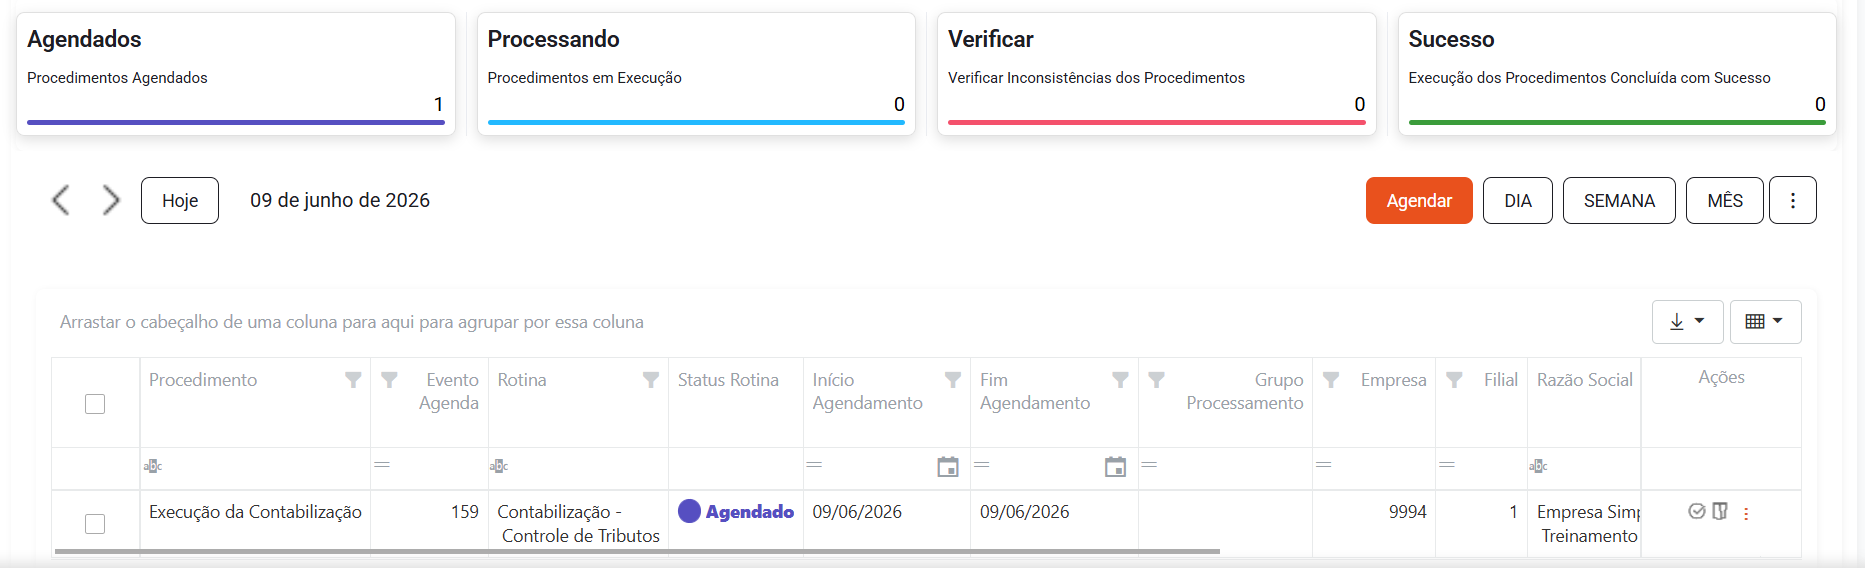This screenshot has height=571, width=1865.
Task: Toggle the select-all header checkbox
Action: pos(95,404)
